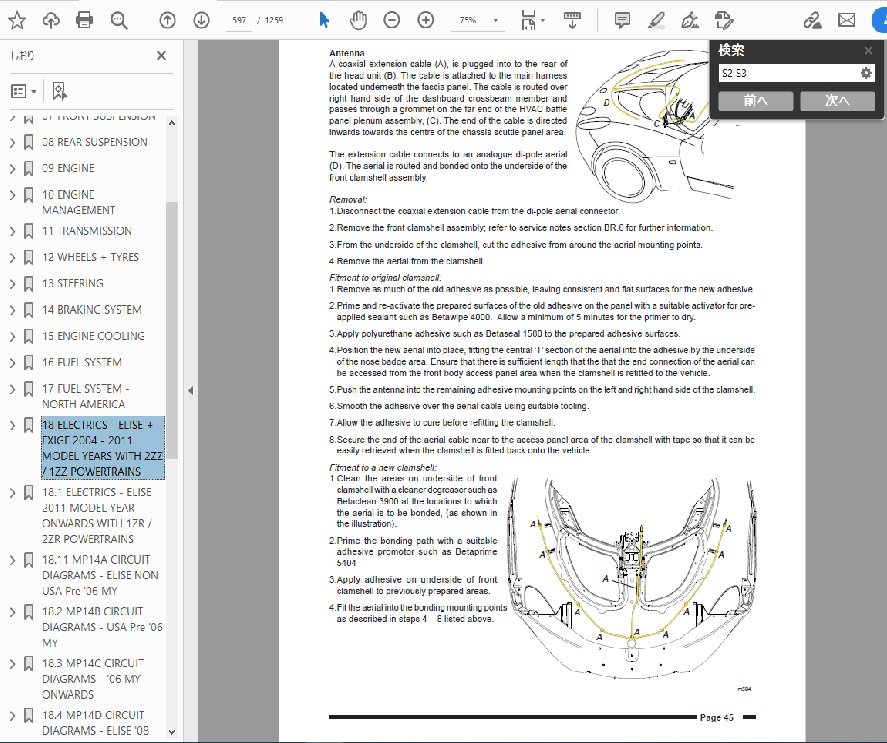Open 16 FUEL SYSTEM bookmark
Viewport: 887px width, 743px height.
click(x=82, y=362)
